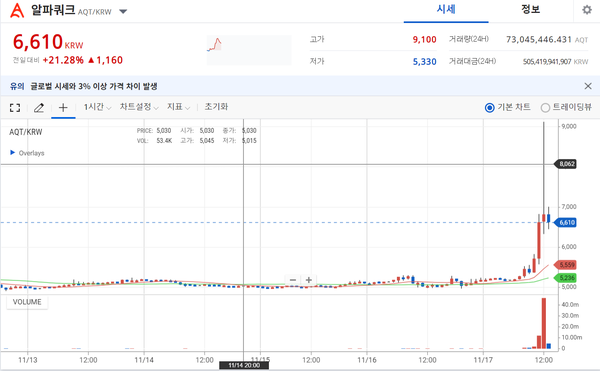
Task: Click the 24H volume 73,045,446.431
Action: (x=539, y=39)
